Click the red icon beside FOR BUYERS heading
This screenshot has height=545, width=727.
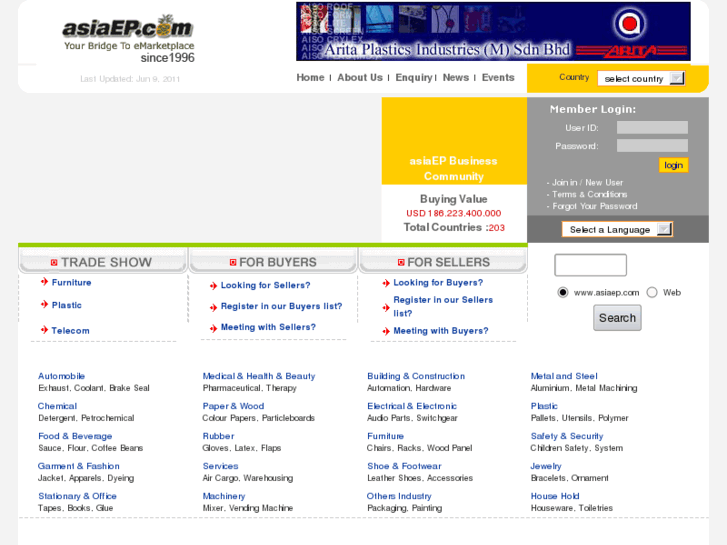point(233,263)
